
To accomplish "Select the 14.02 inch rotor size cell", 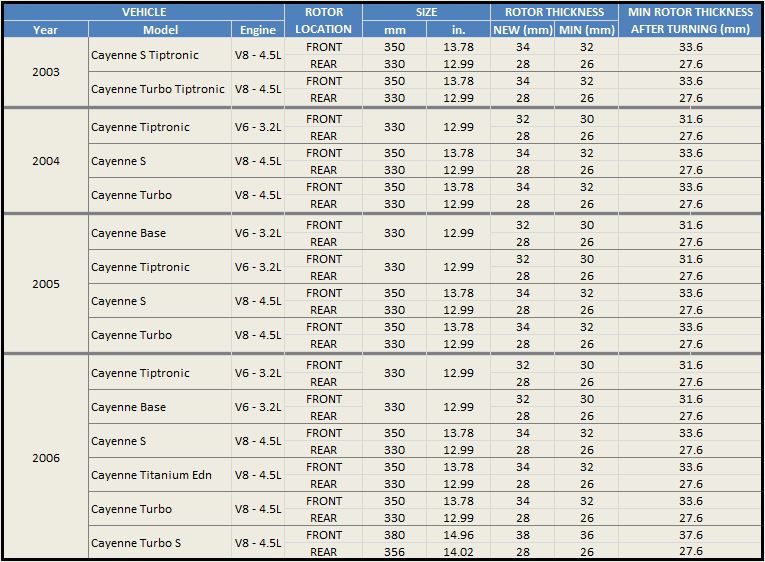I will (x=458, y=552).
